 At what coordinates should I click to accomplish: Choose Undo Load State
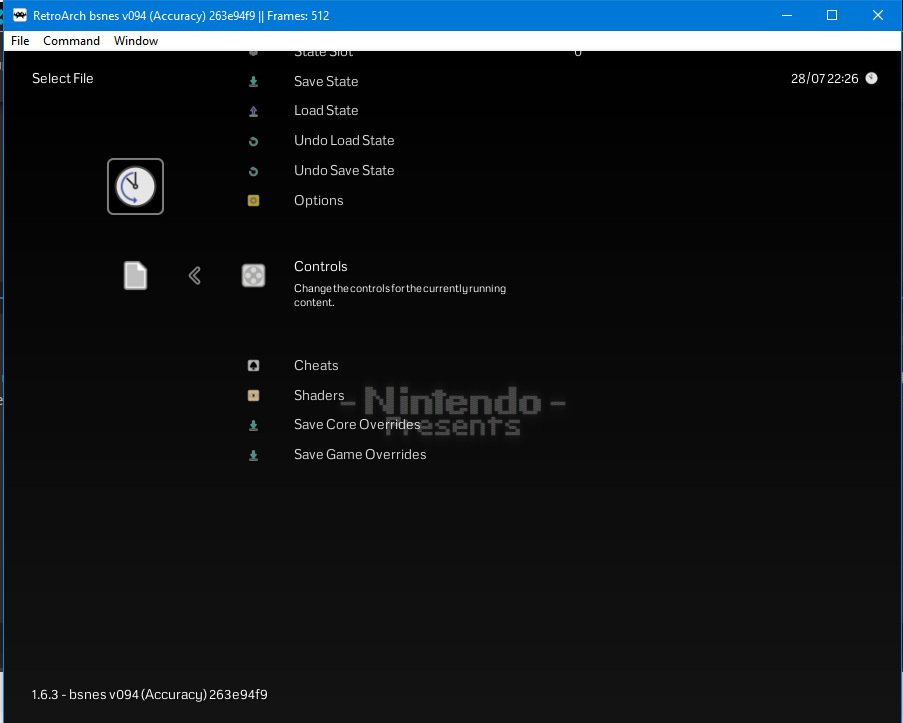tap(344, 141)
